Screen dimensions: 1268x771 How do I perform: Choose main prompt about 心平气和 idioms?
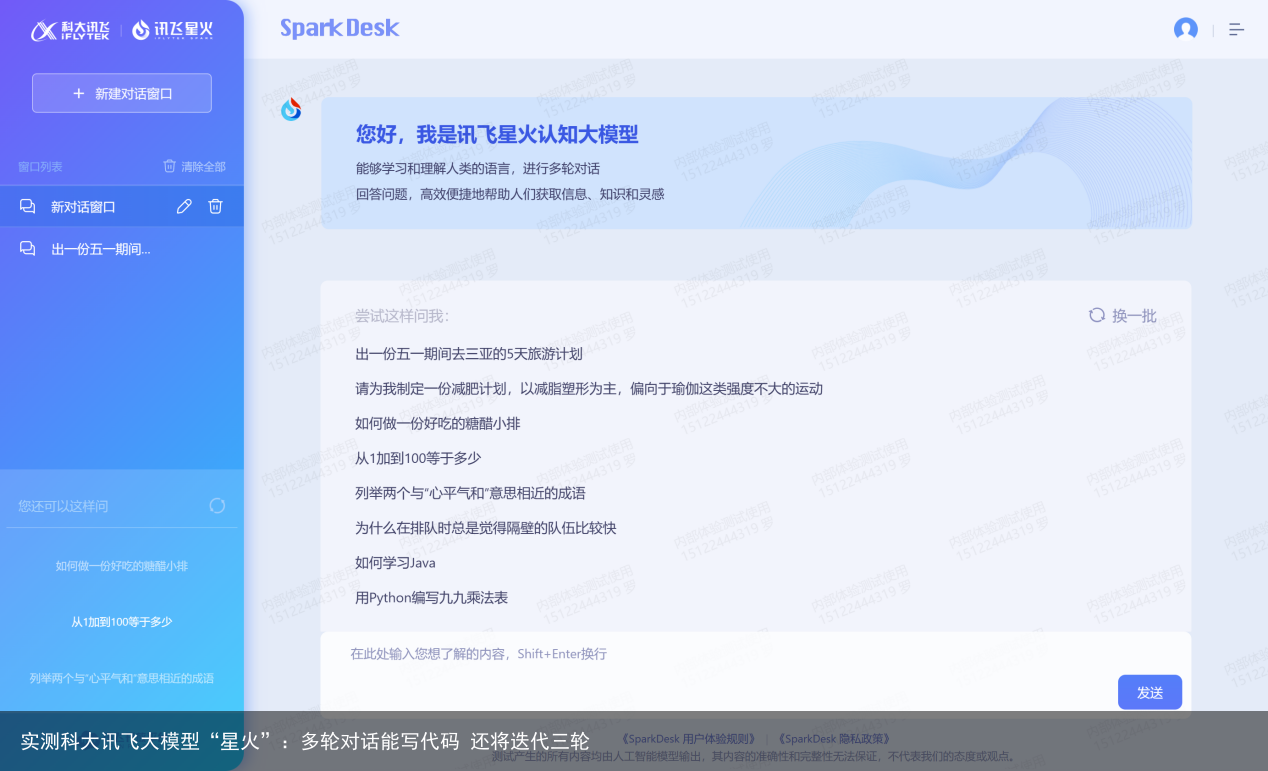(470, 494)
